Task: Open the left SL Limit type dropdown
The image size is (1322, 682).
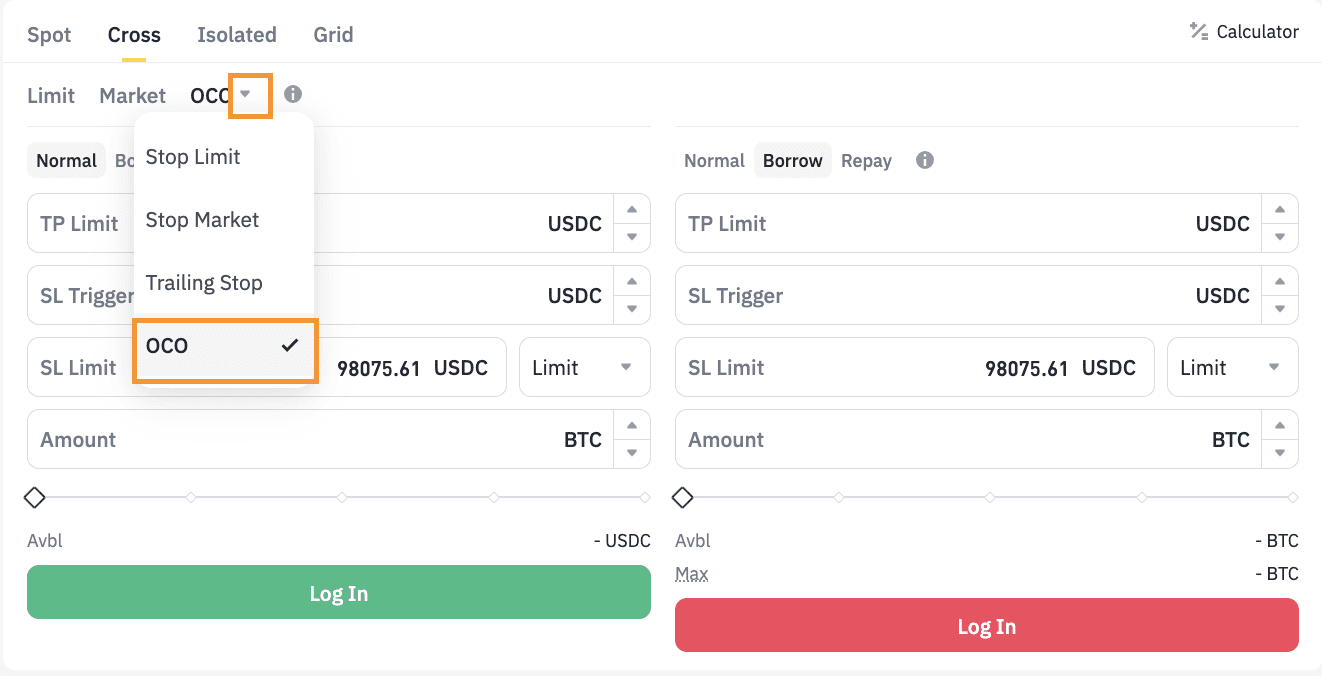Action: pos(584,367)
